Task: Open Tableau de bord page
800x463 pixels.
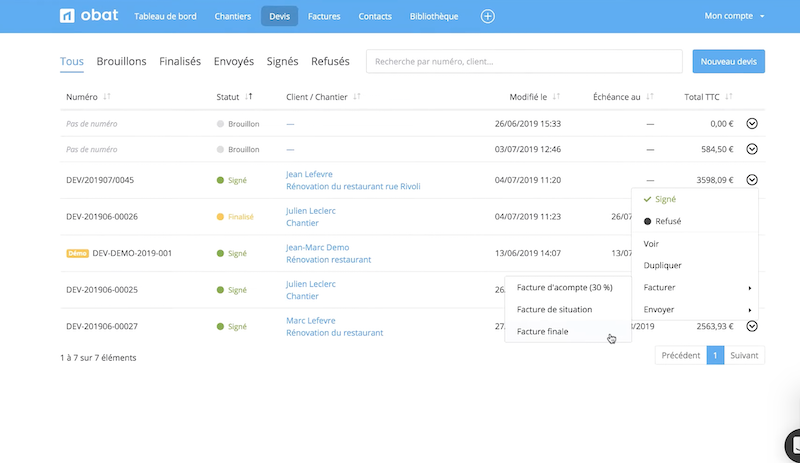Action: point(165,16)
